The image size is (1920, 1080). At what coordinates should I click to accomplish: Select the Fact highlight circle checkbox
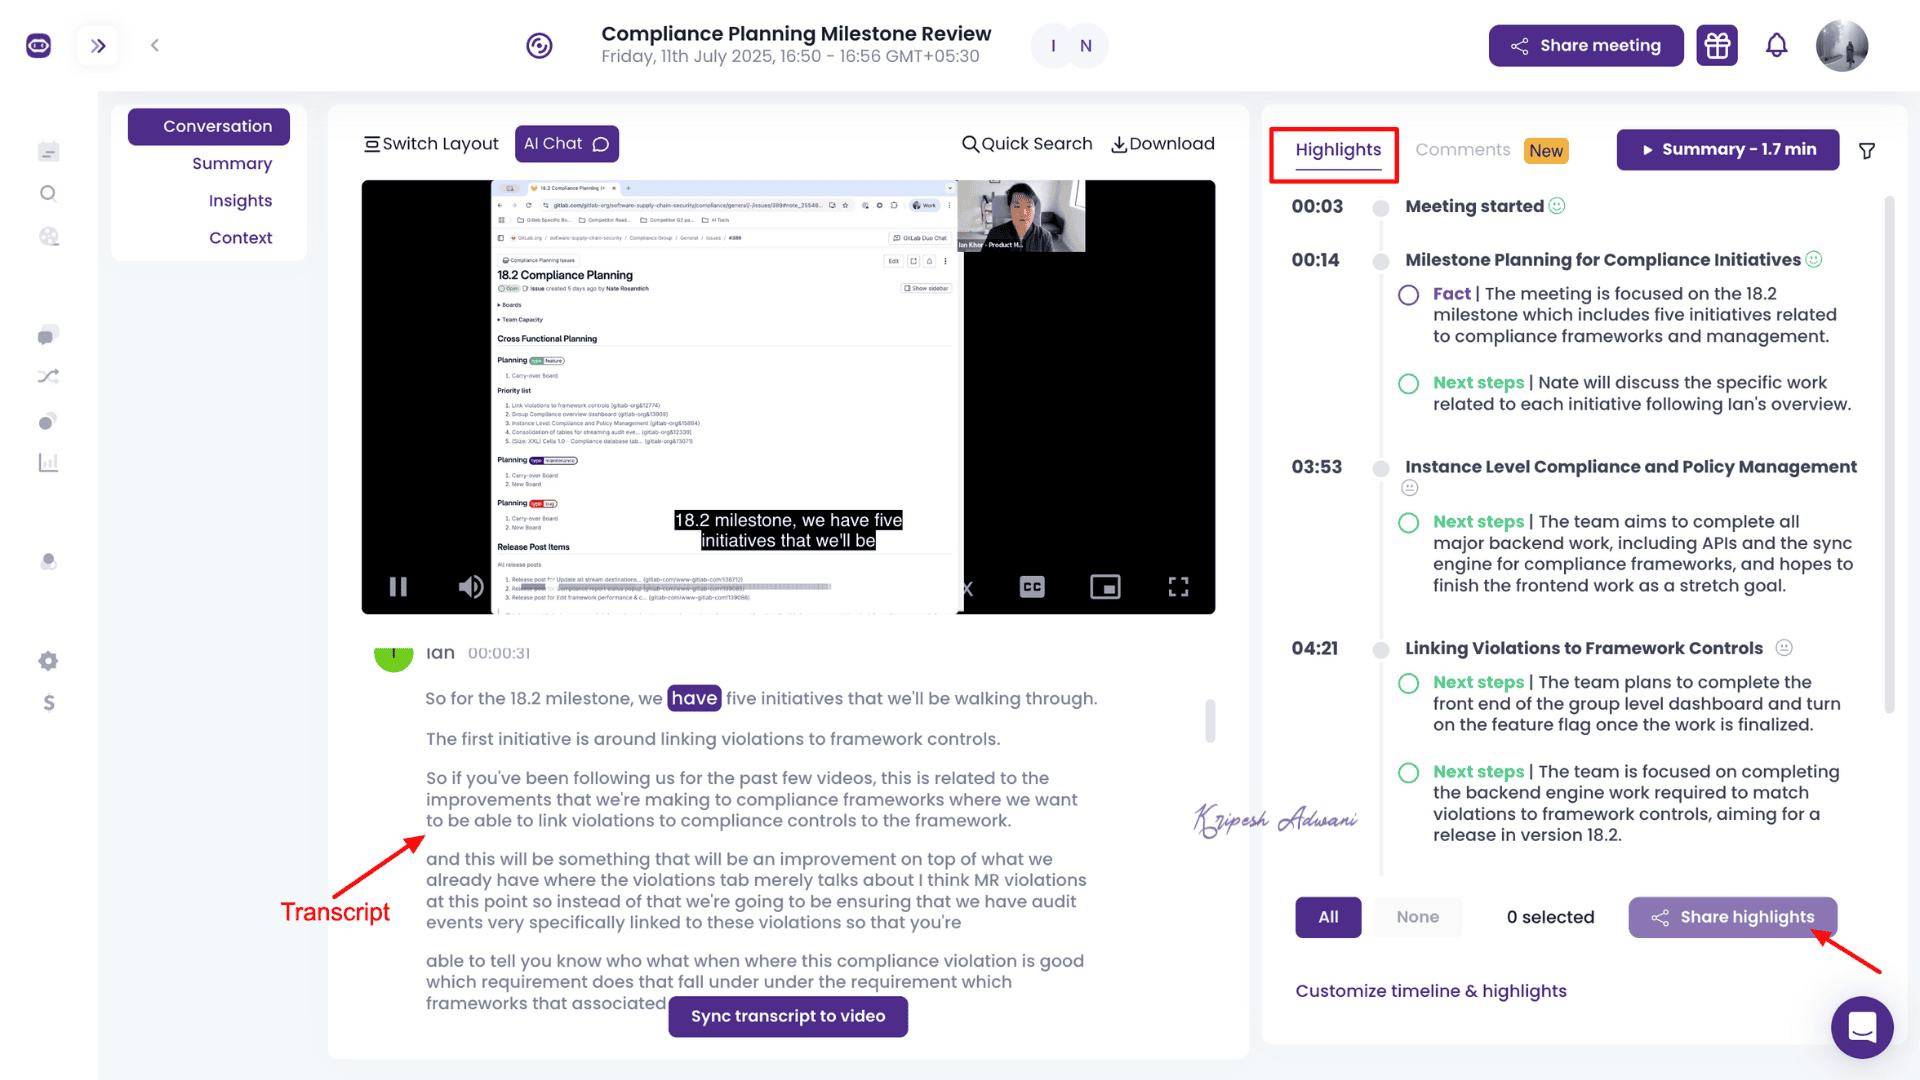(1408, 295)
